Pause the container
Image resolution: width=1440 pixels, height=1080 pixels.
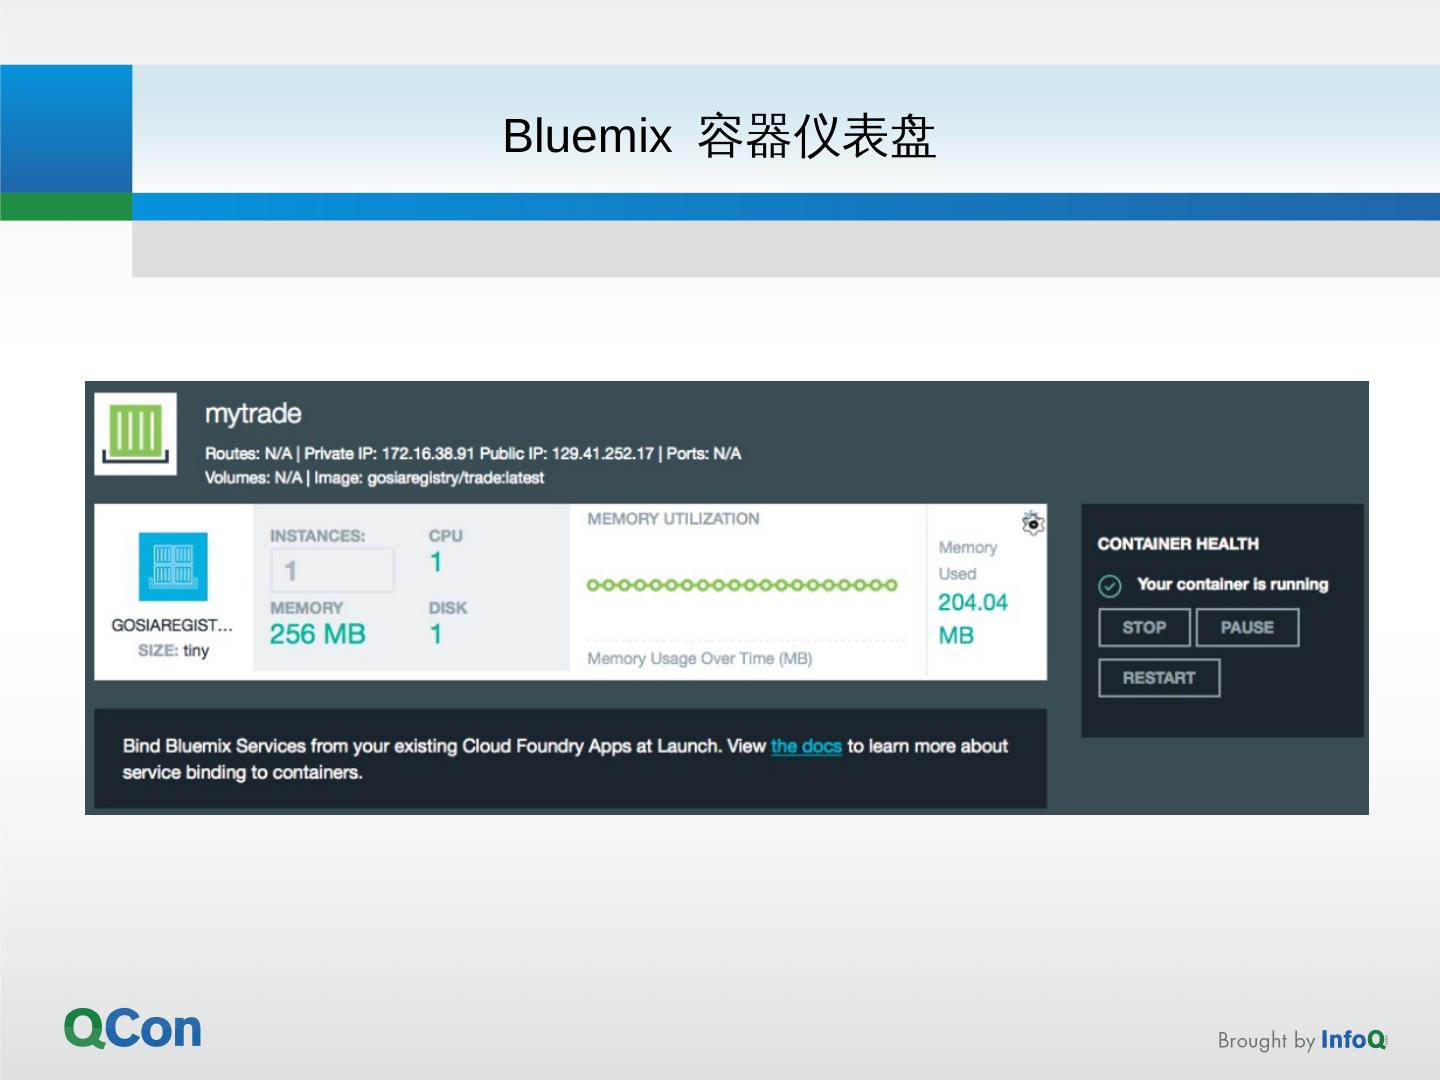[1247, 628]
